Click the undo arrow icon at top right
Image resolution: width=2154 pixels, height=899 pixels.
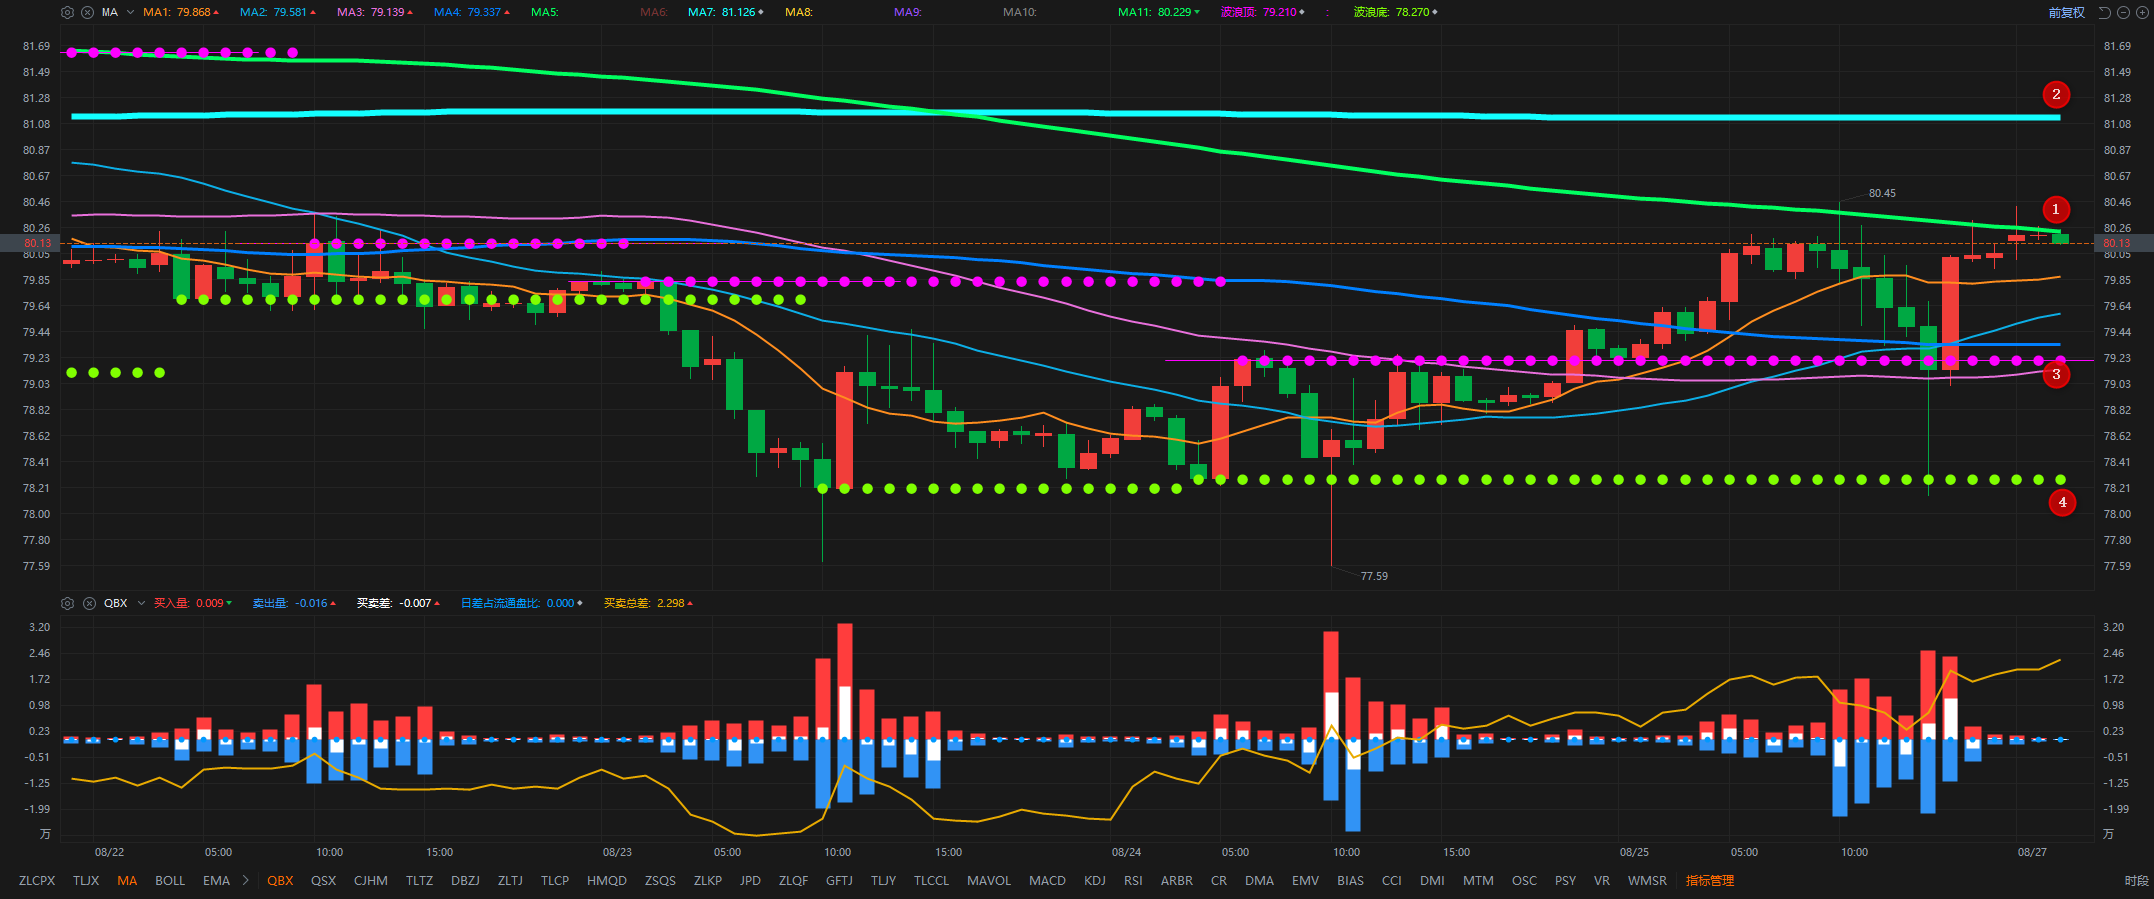click(x=2104, y=12)
